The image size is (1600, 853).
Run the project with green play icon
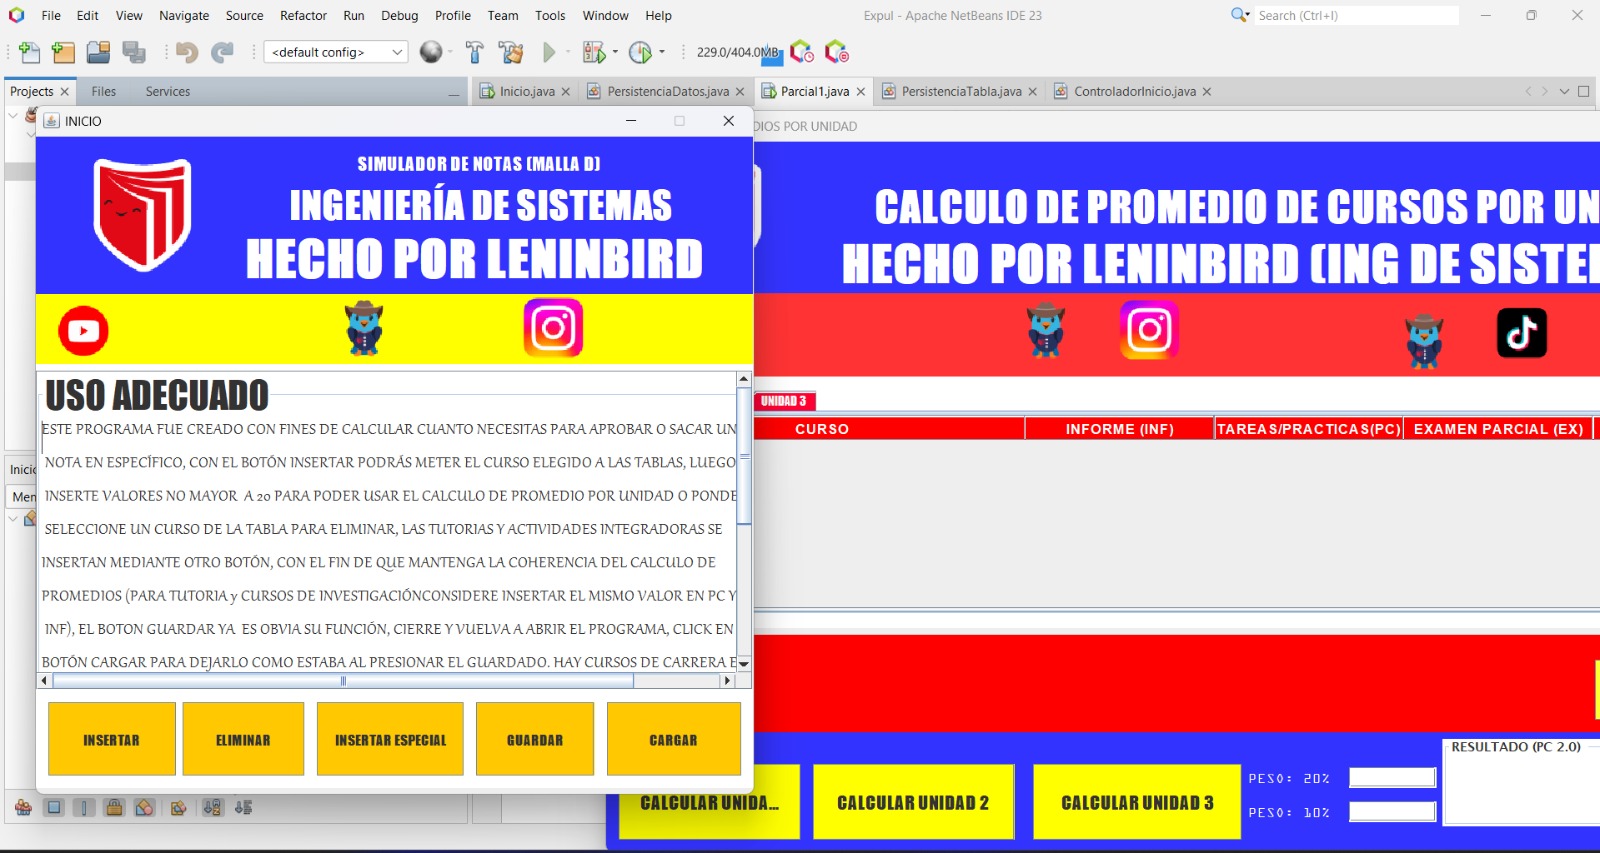(549, 52)
